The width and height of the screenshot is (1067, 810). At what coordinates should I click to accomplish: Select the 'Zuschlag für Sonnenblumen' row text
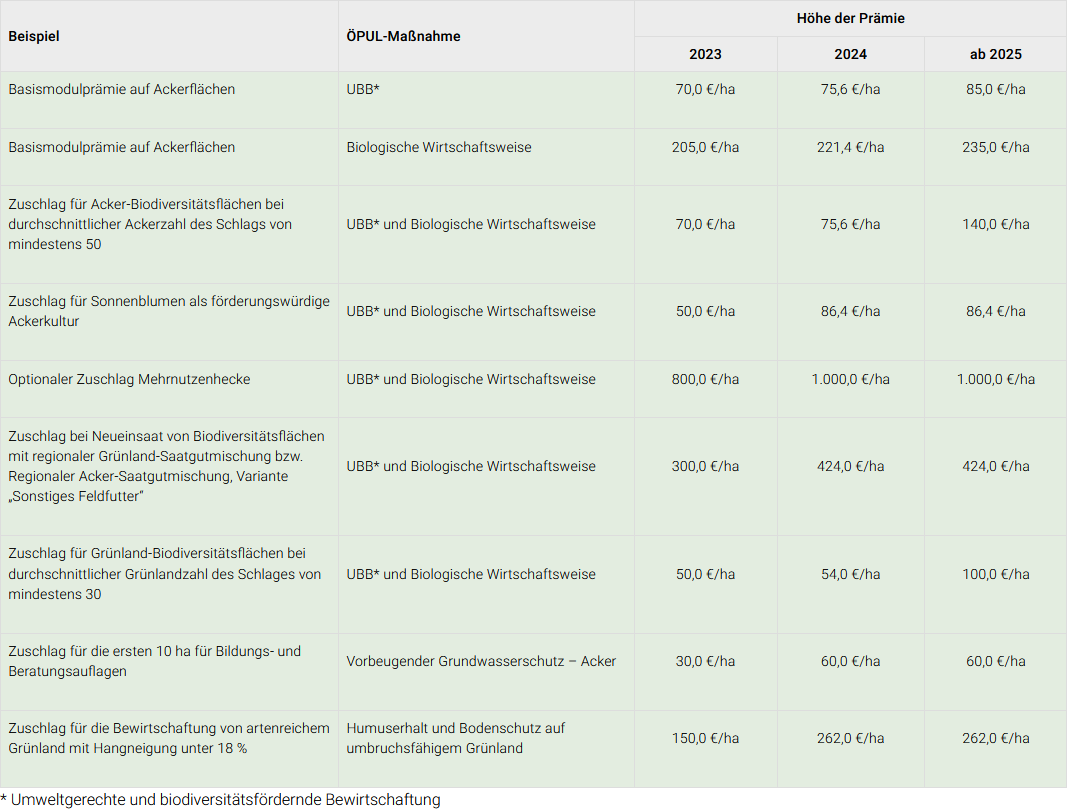[168, 311]
